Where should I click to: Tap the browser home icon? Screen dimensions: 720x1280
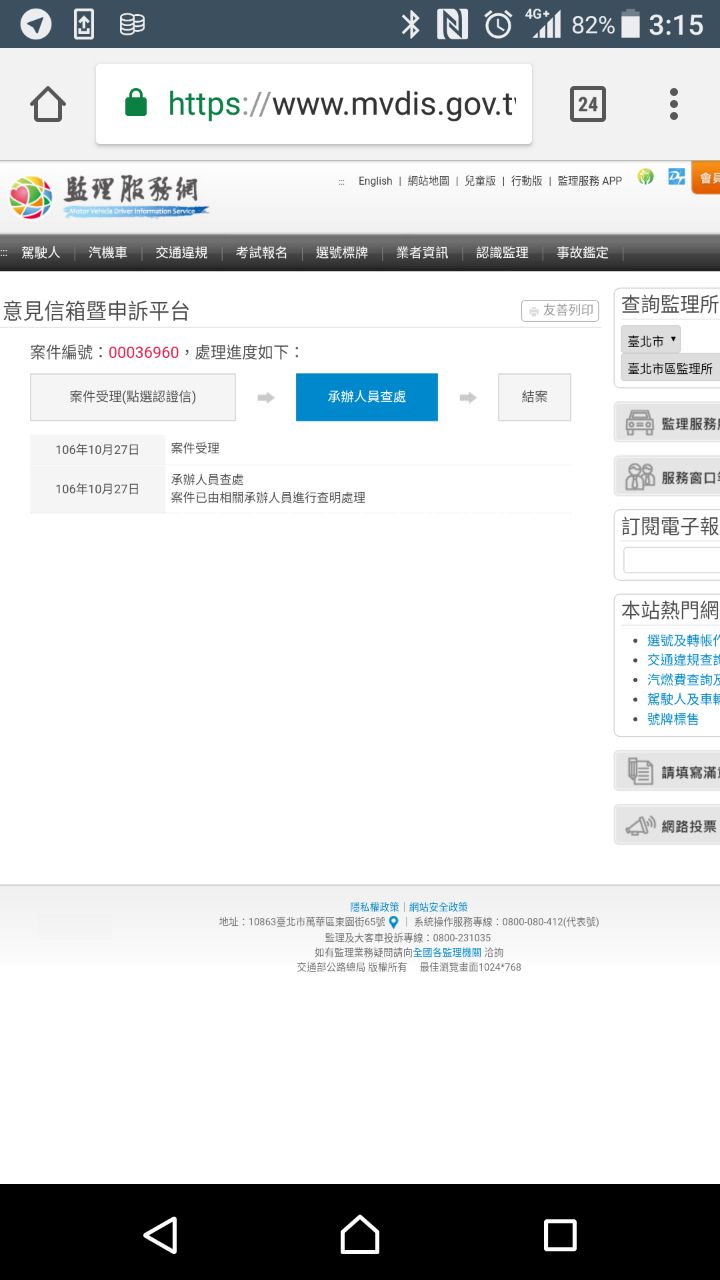(x=47, y=104)
